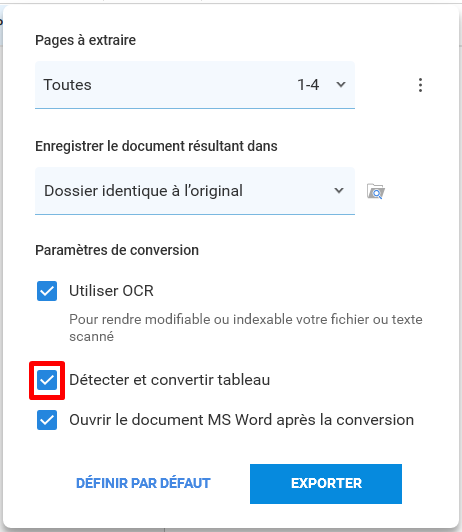Click the 1-4 page range value
Viewport: 462px width, 532px height.
tap(308, 85)
